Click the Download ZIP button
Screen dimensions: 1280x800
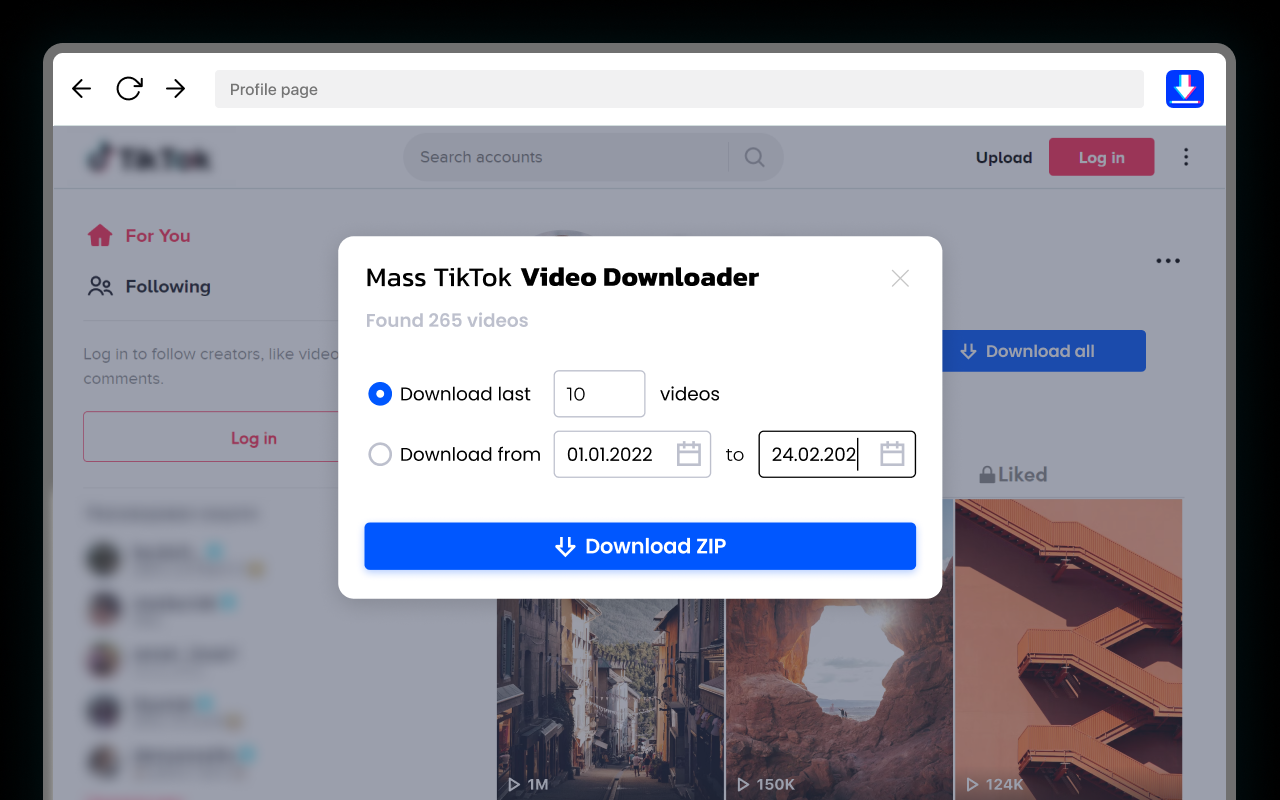click(640, 546)
